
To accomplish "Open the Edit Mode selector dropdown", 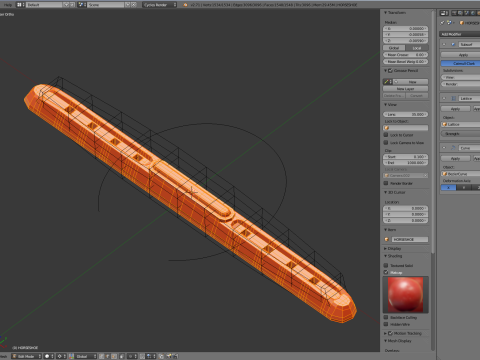I will click(x=26, y=356).
